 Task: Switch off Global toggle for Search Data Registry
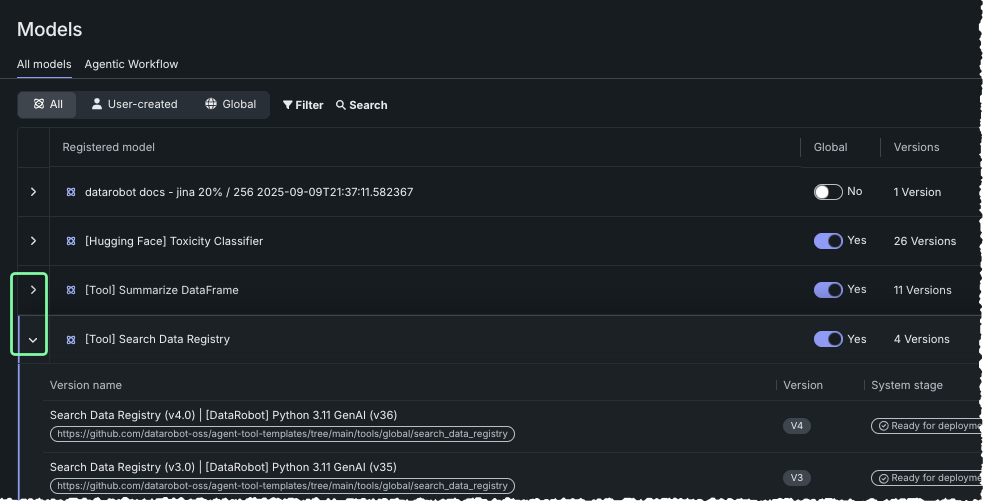(828, 339)
